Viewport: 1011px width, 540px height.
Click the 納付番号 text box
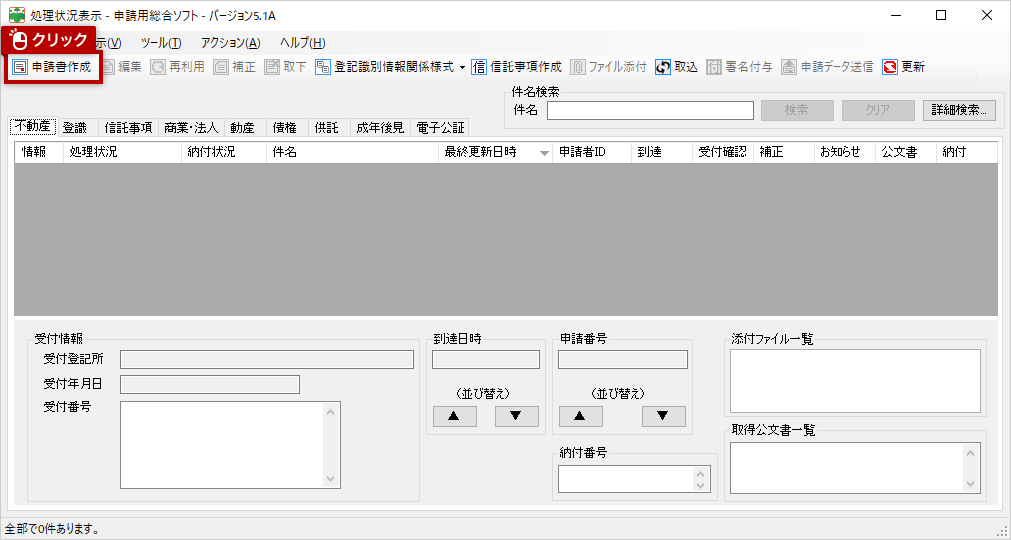634,479
